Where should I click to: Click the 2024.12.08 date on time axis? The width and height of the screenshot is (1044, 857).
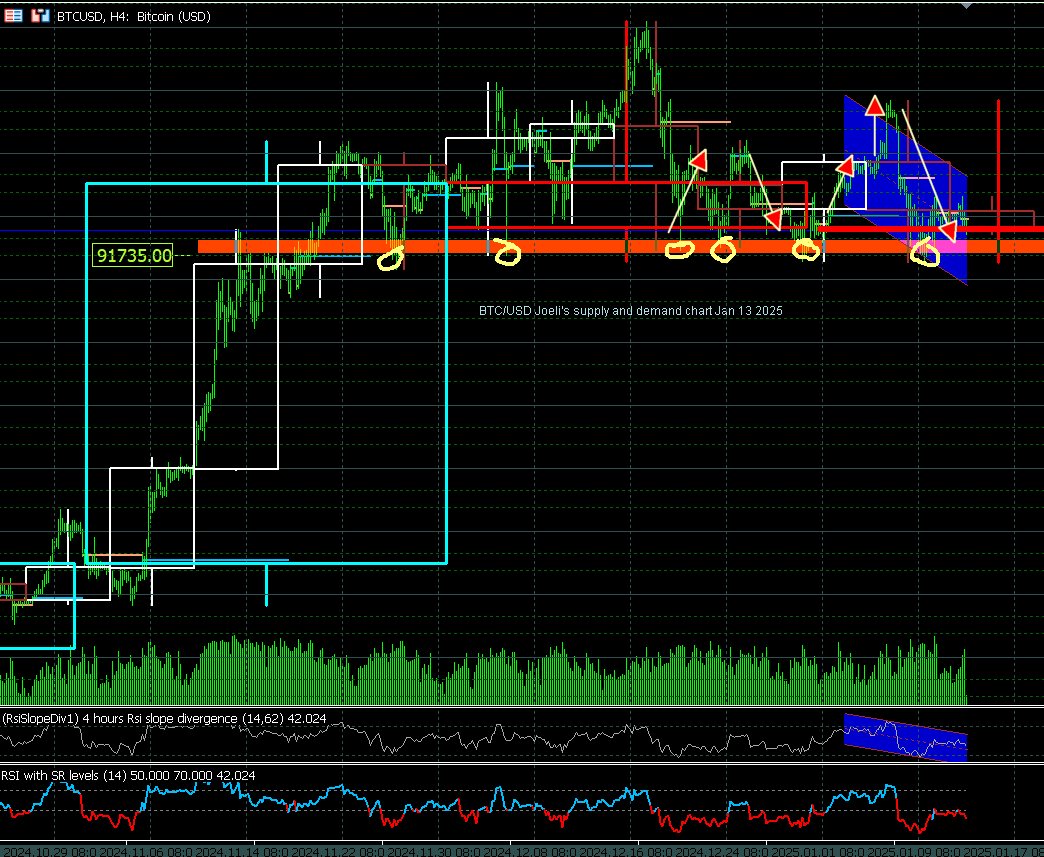pyautogui.click(x=531, y=851)
